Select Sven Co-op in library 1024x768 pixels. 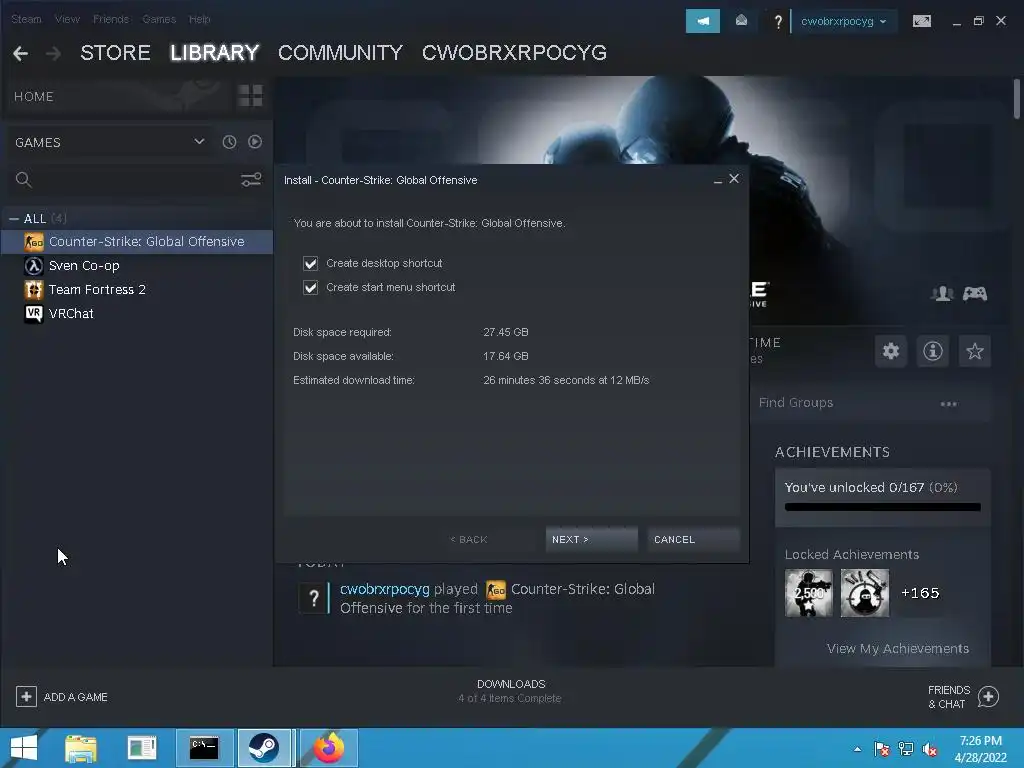(137, 266)
